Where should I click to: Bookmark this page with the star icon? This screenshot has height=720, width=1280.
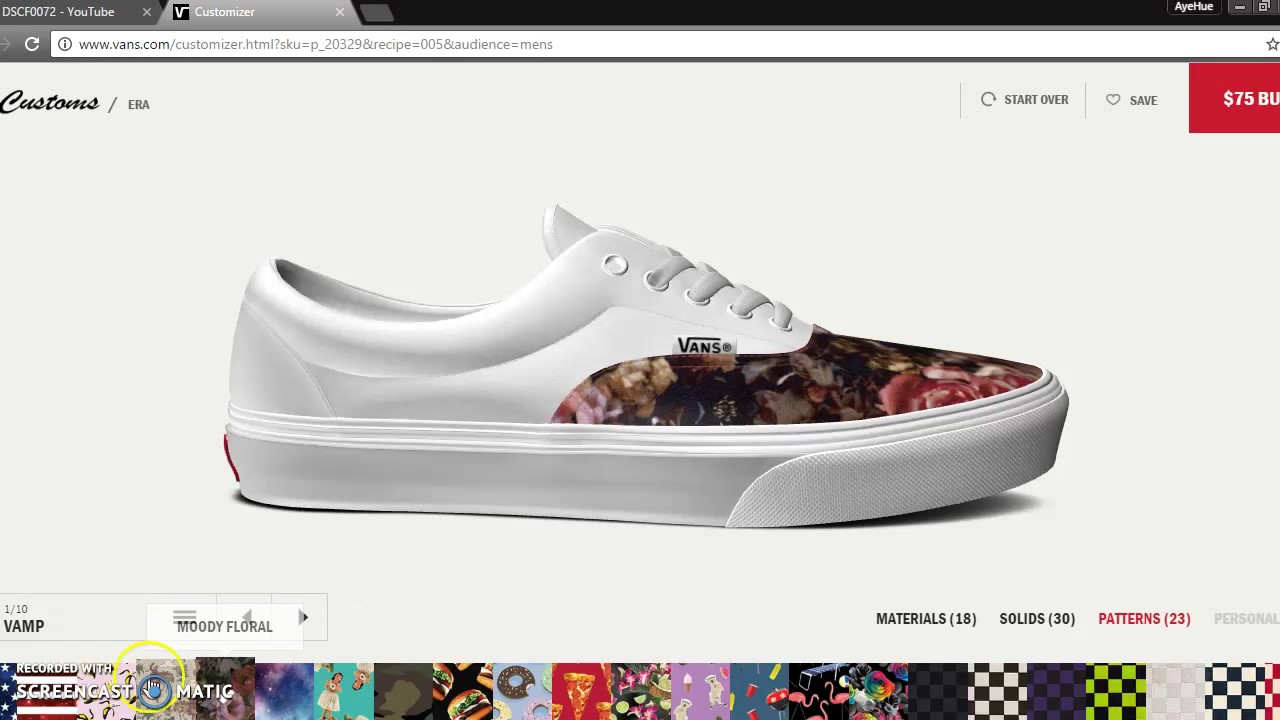coord(1272,44)
